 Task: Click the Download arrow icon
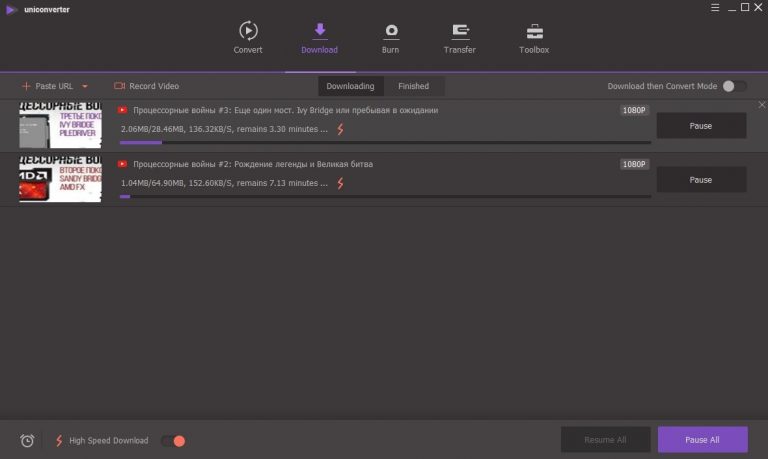[320, 30]
